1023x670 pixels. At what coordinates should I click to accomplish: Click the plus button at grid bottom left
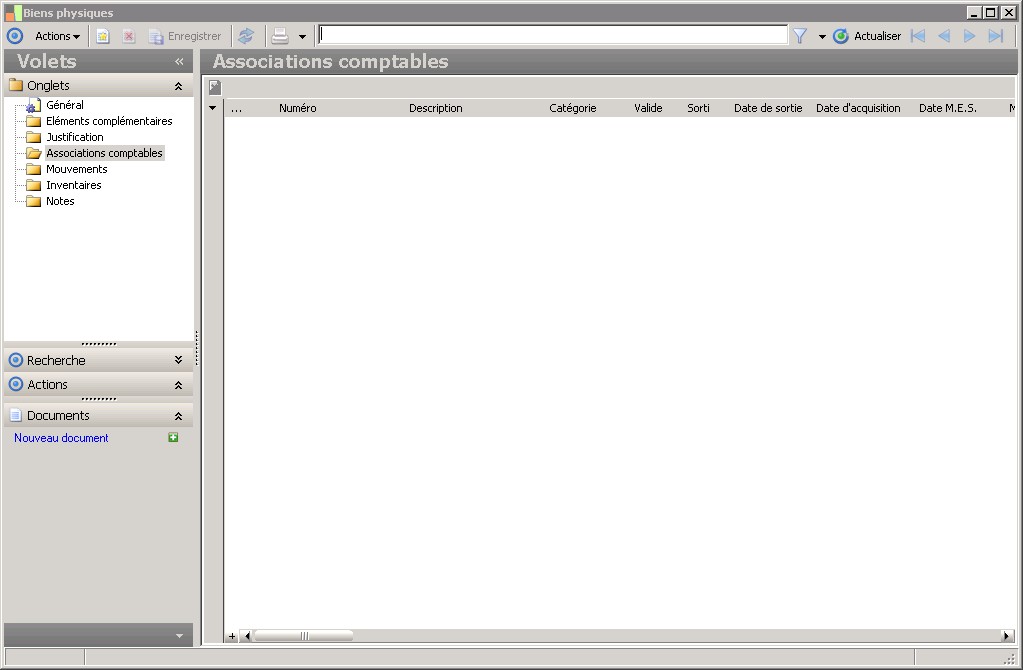point(232,636)
